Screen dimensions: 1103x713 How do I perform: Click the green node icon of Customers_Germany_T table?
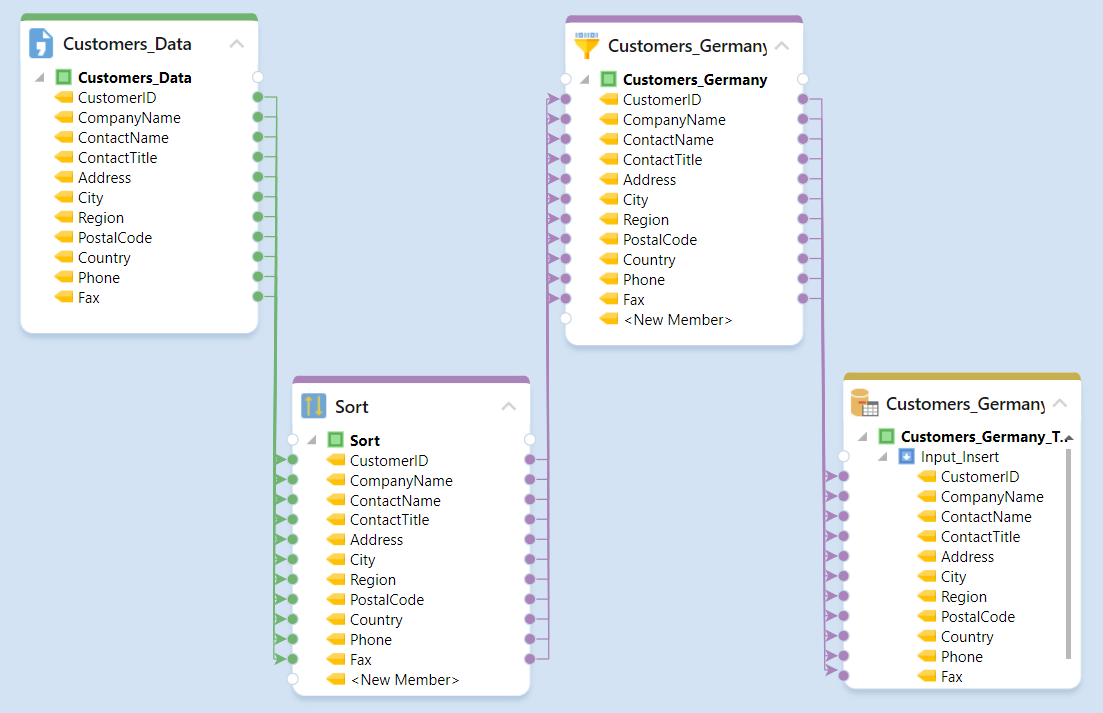point(886,437)
